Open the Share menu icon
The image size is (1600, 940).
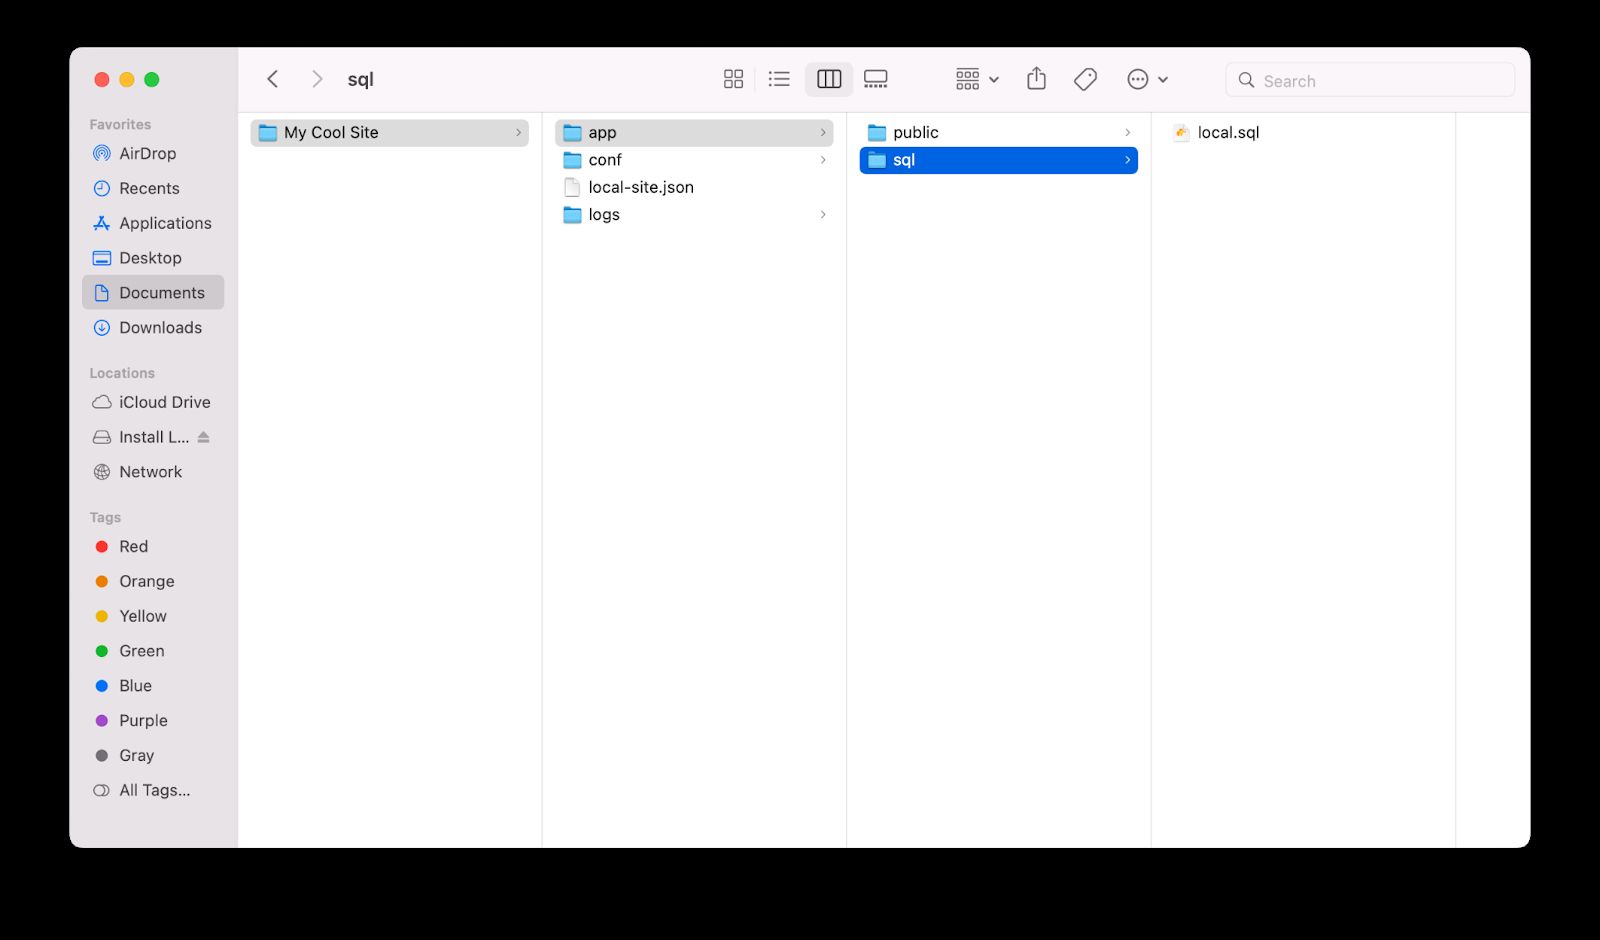[x=1037, y=79]
